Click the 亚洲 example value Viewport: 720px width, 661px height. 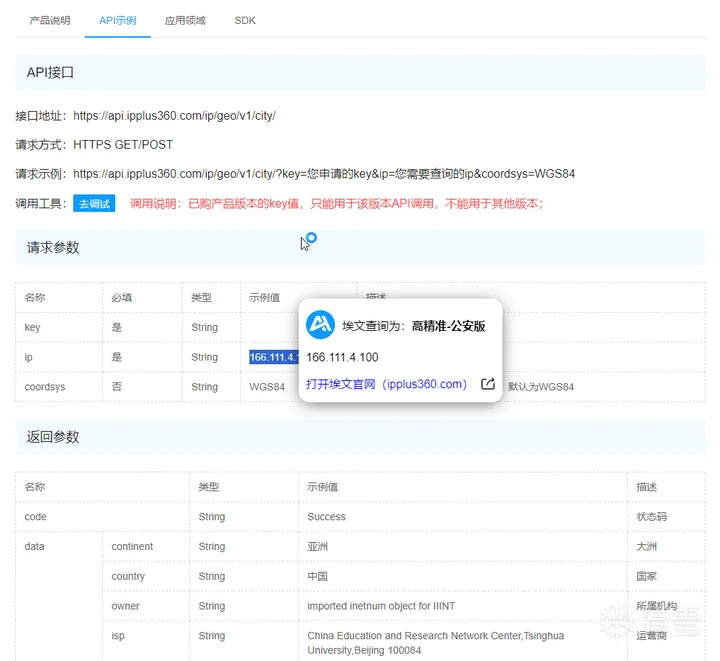(317, 547)
